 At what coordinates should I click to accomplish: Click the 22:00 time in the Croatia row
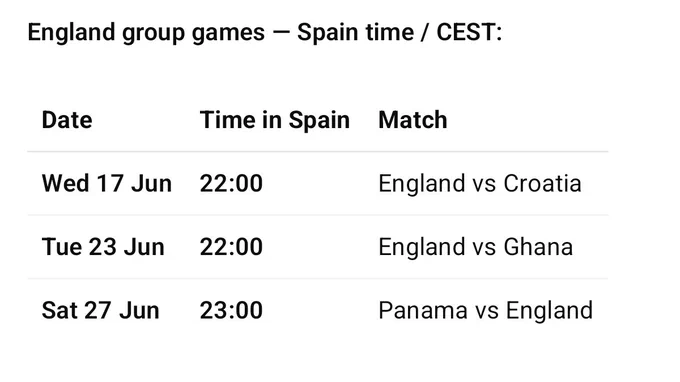point(231,183)
